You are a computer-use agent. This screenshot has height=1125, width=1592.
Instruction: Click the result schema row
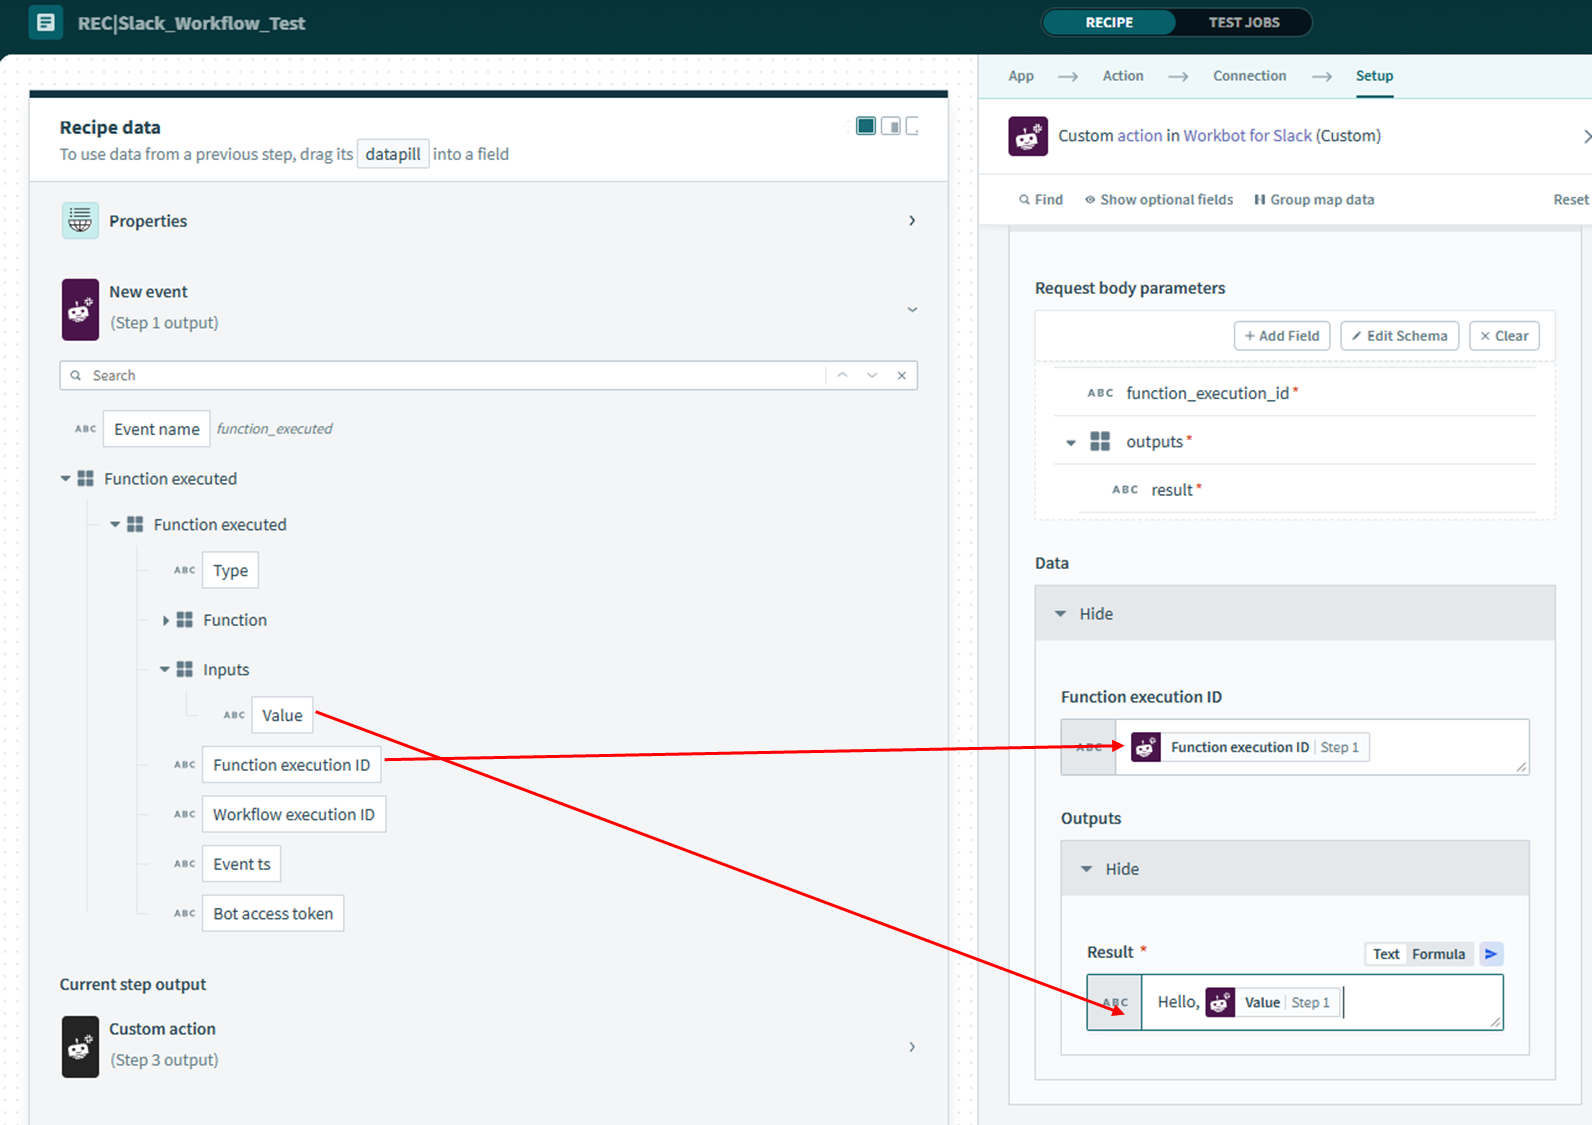[x=1307, y=490]
